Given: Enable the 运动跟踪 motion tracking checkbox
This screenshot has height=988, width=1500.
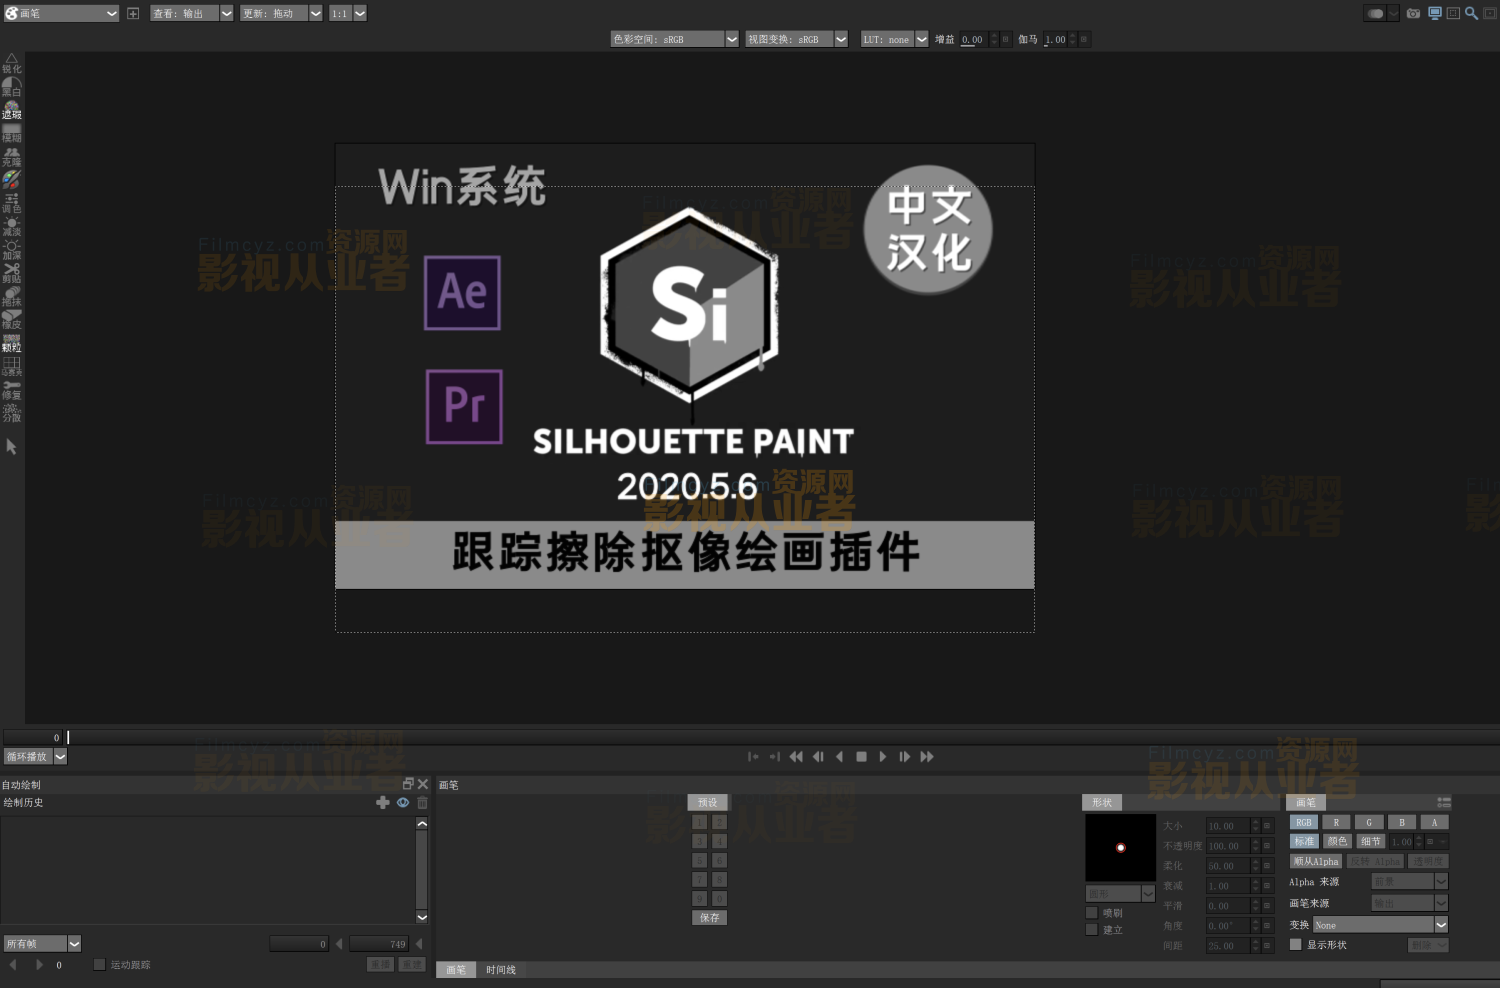Looking at the screenshot, I should point(99,964).
